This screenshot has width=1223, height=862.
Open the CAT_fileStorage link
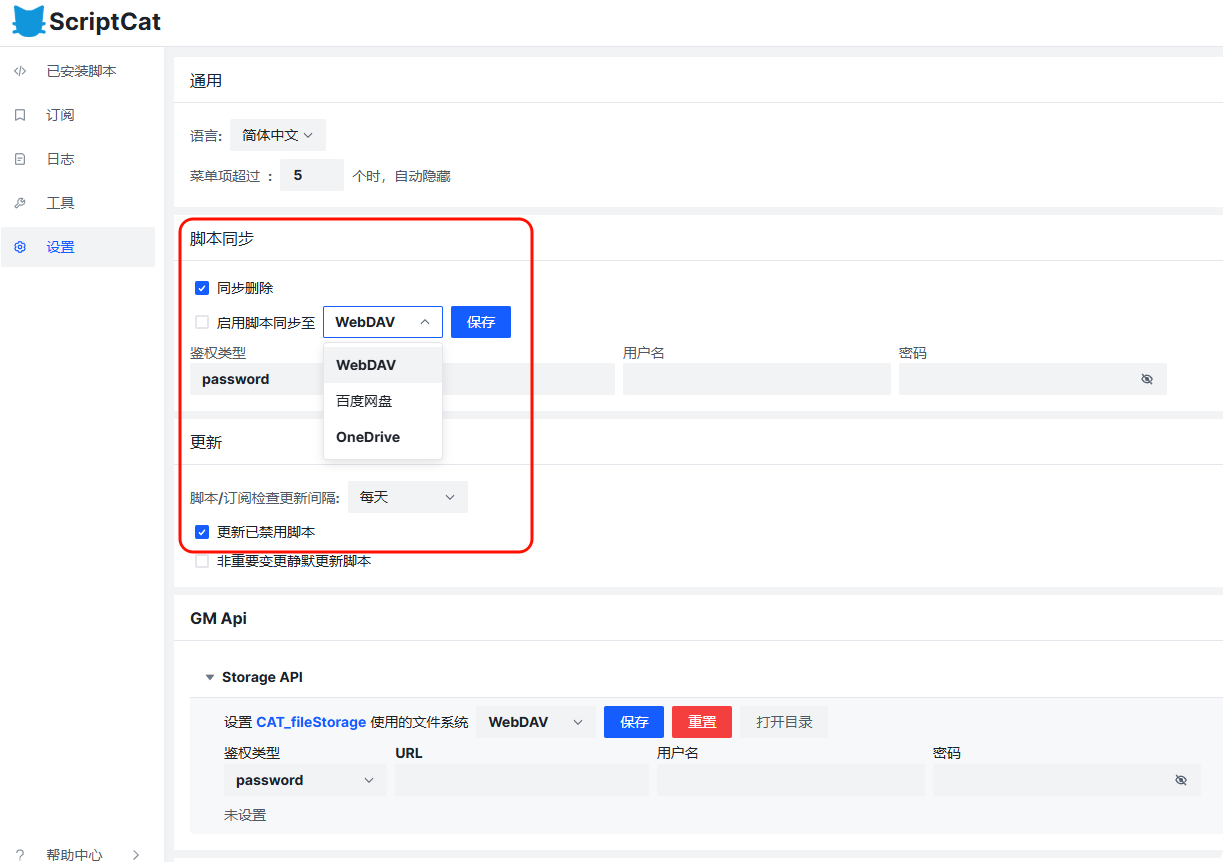pos(311,722)
